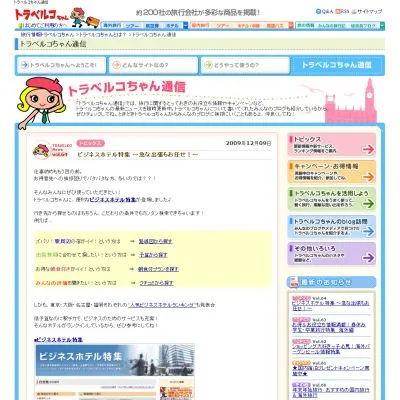Click 旅行情報トラベルコちゃん breadcrumb link
Image resolution: width=400 pixels, height=400 pixels.
[47, 35]
